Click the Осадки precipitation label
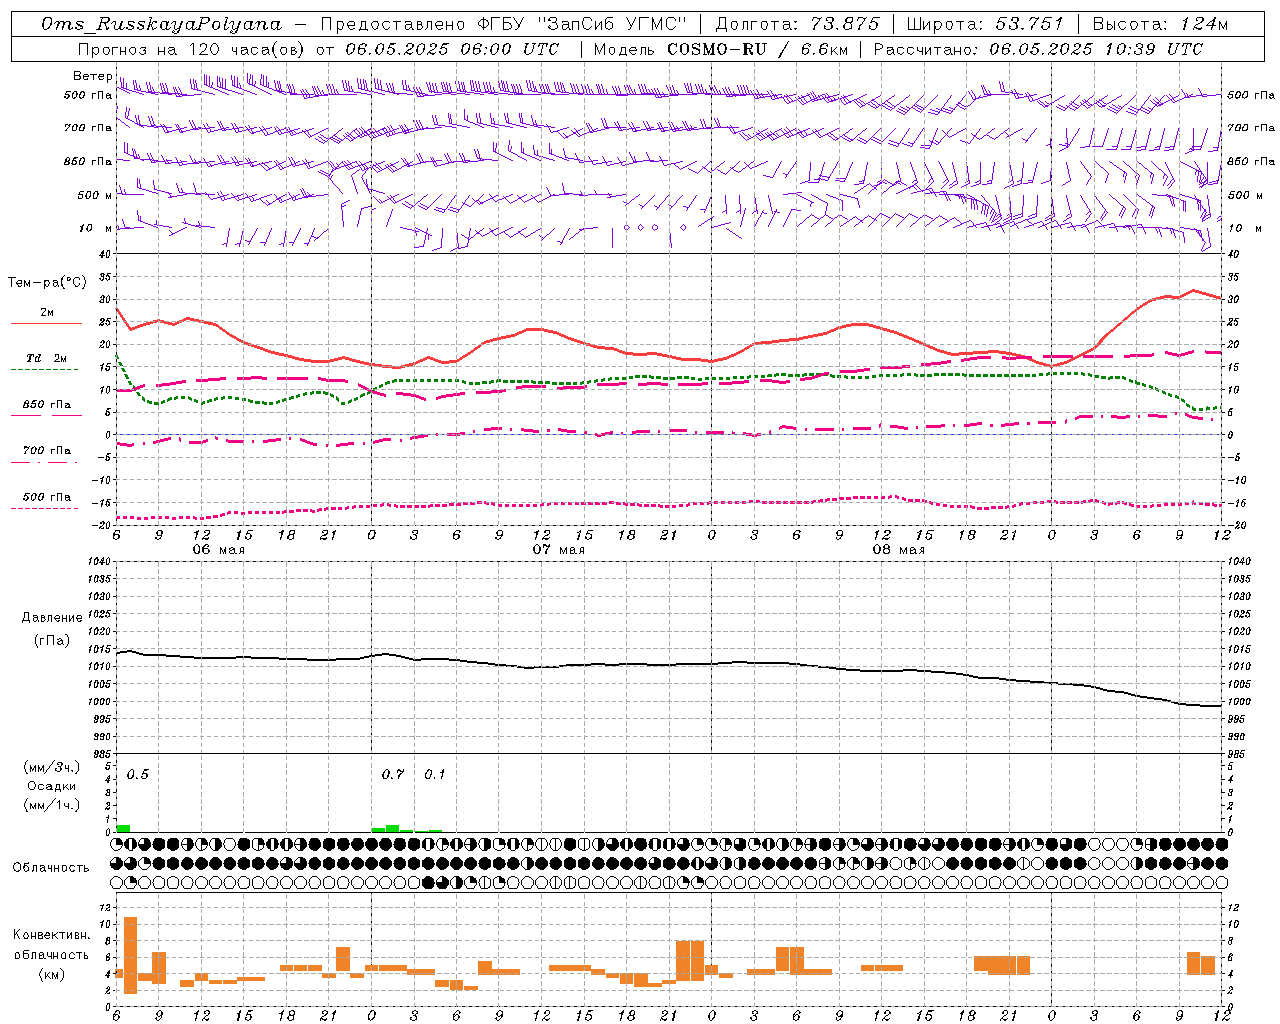The width and height of the screenshot is (1280, 1024). click(x=52, y=786)
